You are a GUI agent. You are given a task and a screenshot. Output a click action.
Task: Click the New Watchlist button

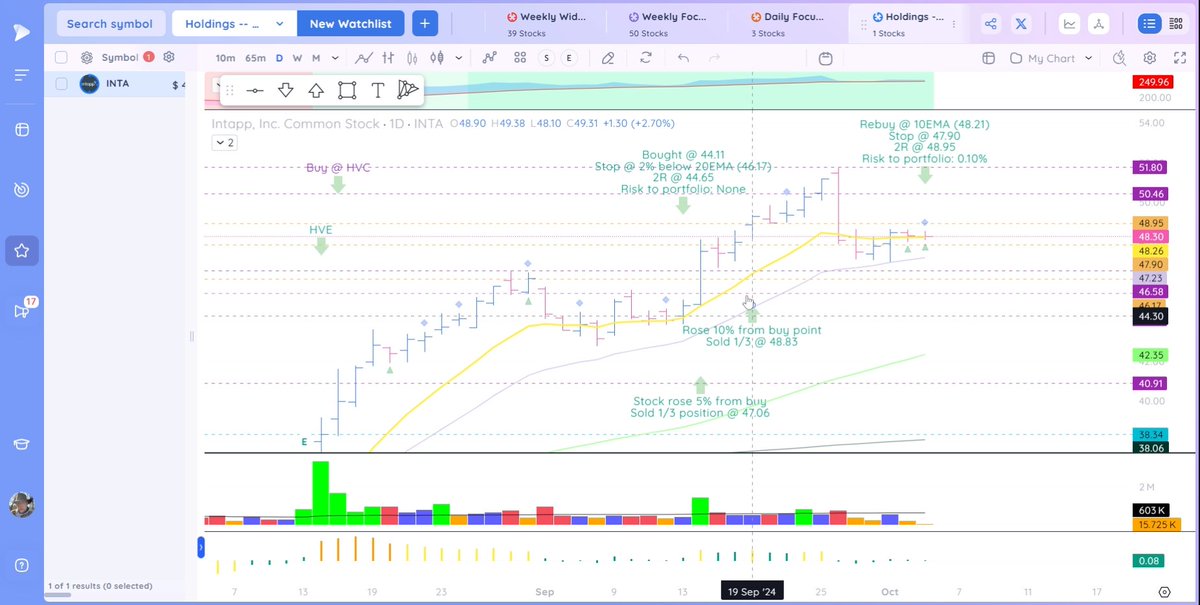pos(350,23)
